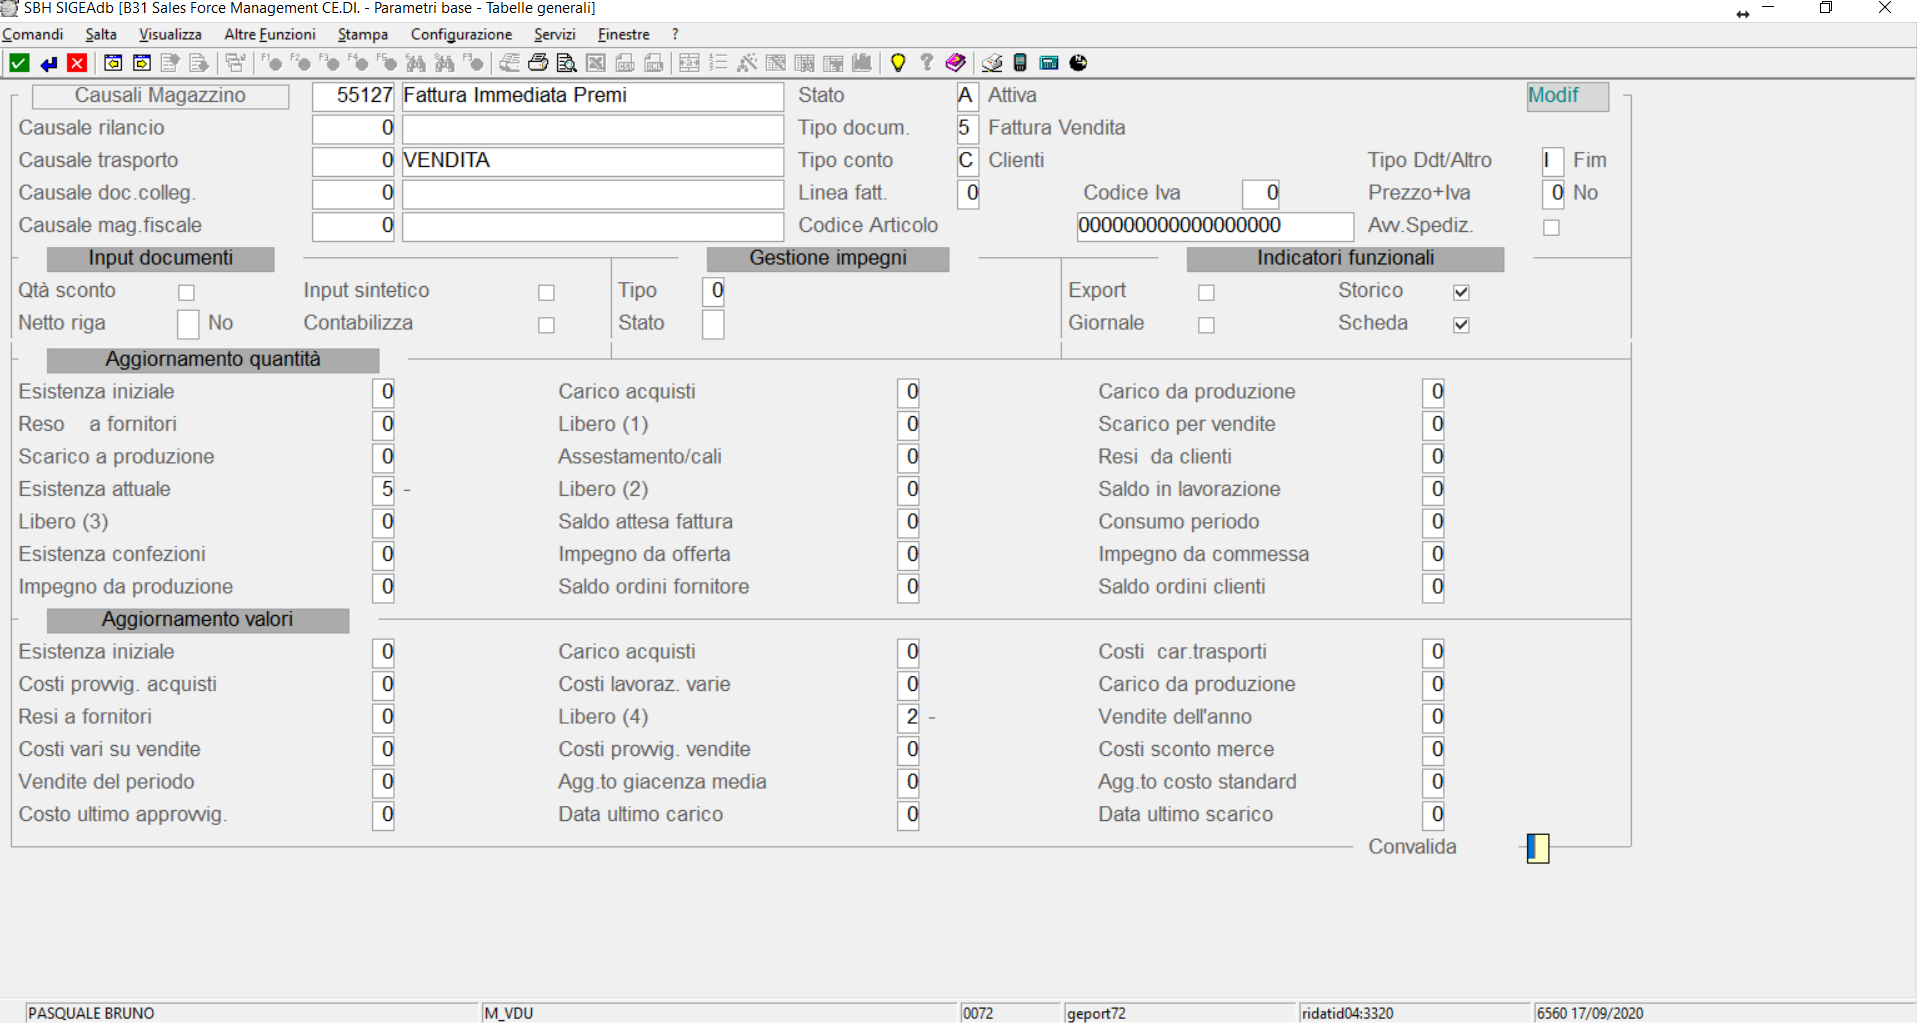Open the Configurazione menu
This screenshot has width=1917, height=1023.
click(461, 34)
